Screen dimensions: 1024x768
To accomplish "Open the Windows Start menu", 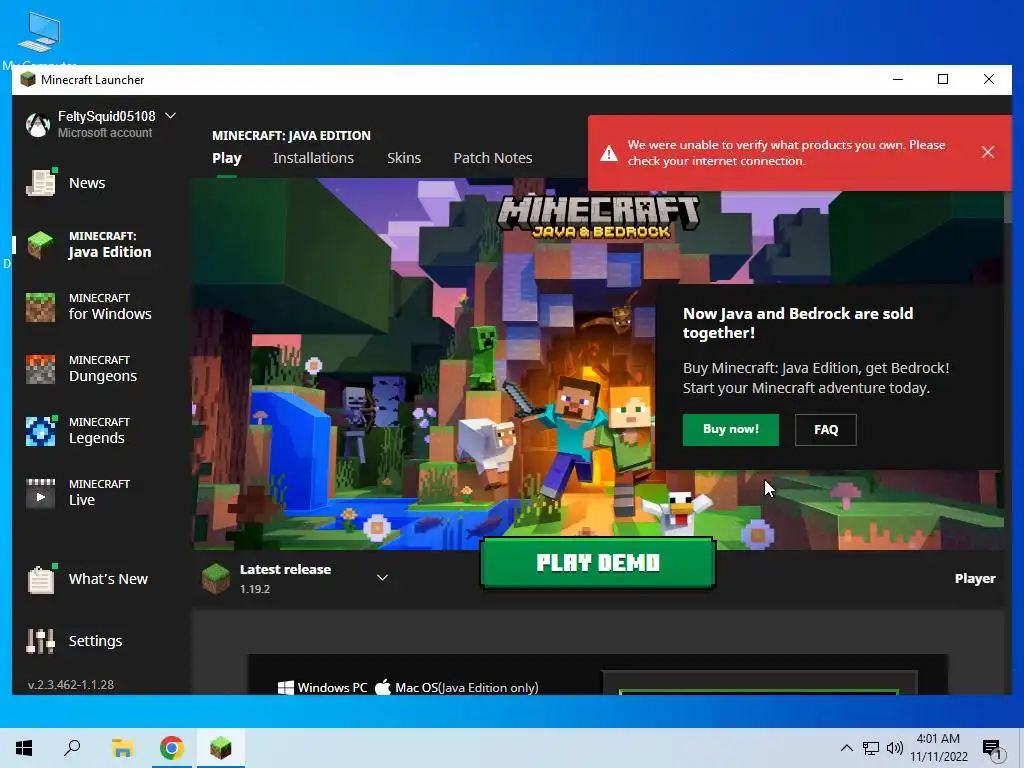I will 24,748.
